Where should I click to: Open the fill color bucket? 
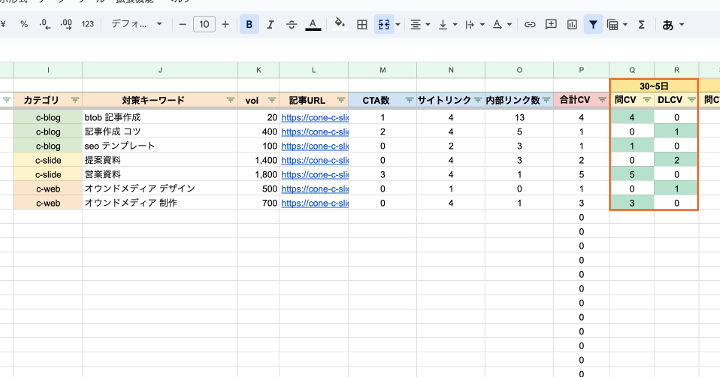coord(340,24)
